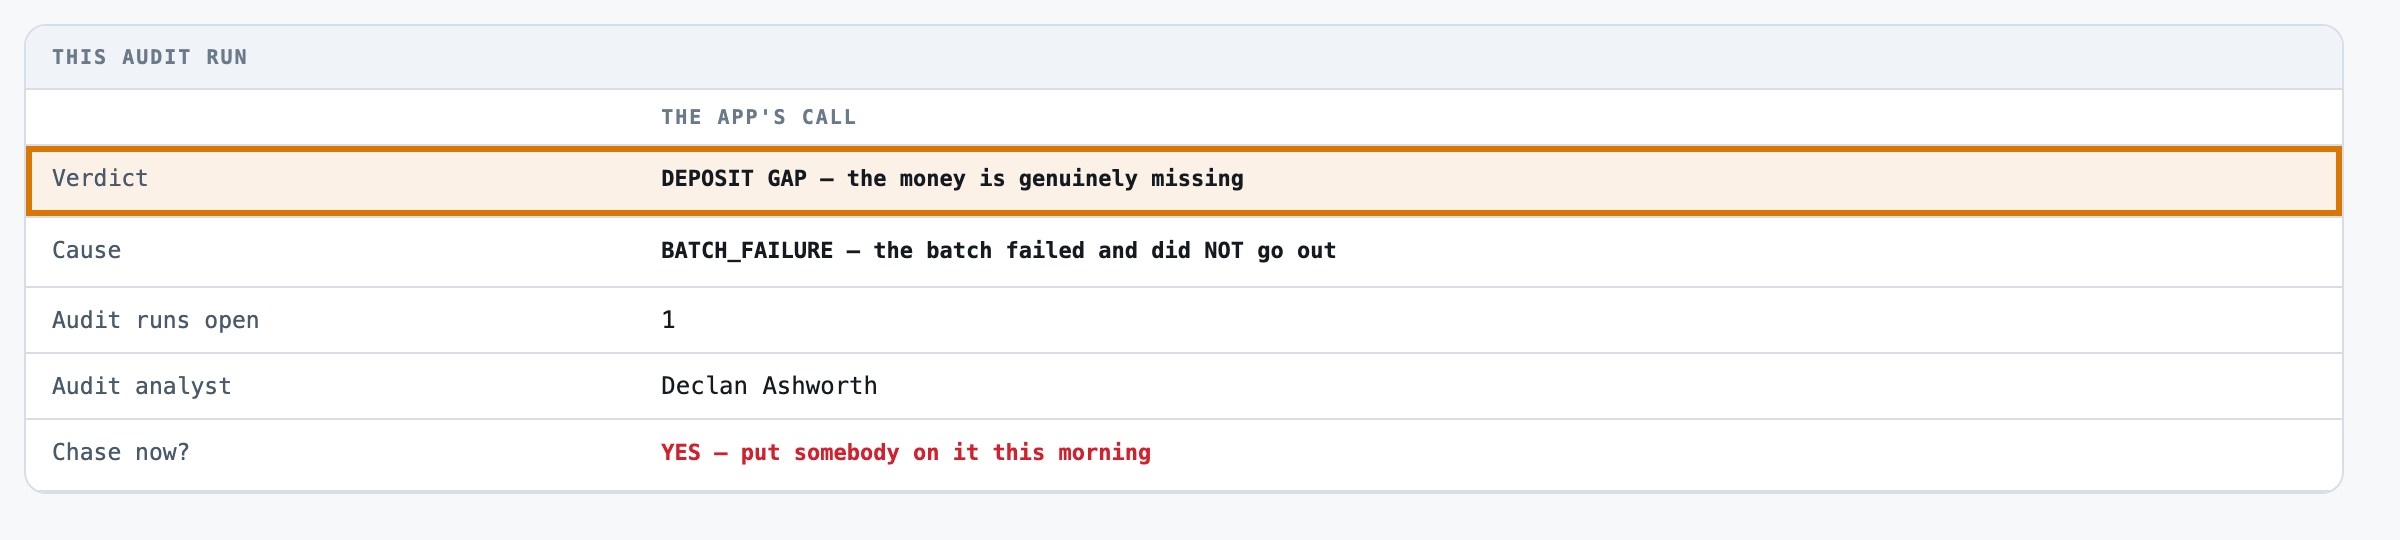The image size is (2400, 540).
Task: Select the BATCH_FAILURE cause code
Action: click(747, 250)
